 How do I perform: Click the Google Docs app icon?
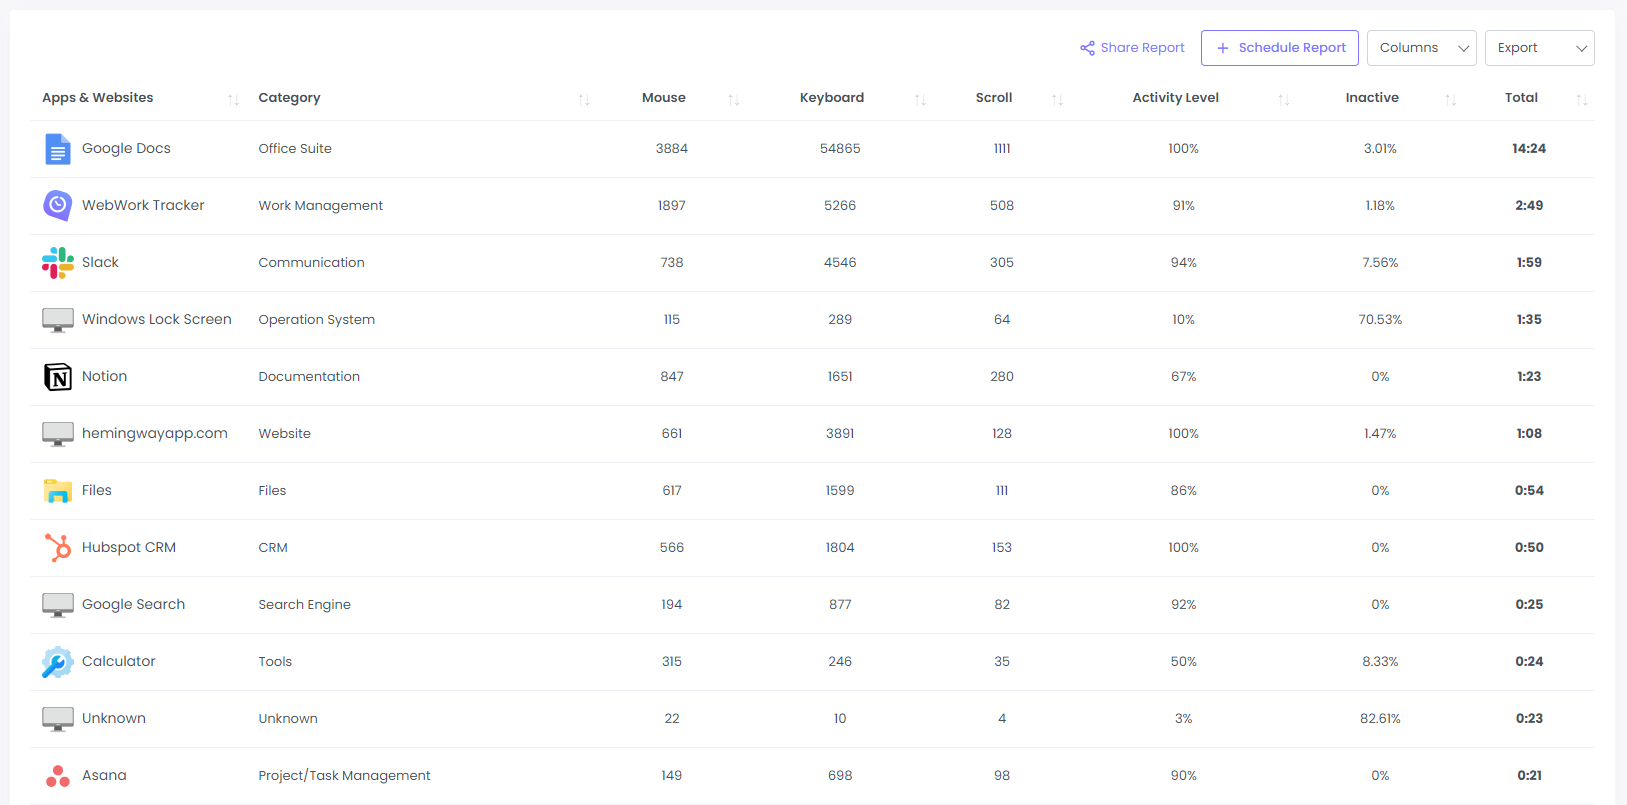tap(58, 149)
